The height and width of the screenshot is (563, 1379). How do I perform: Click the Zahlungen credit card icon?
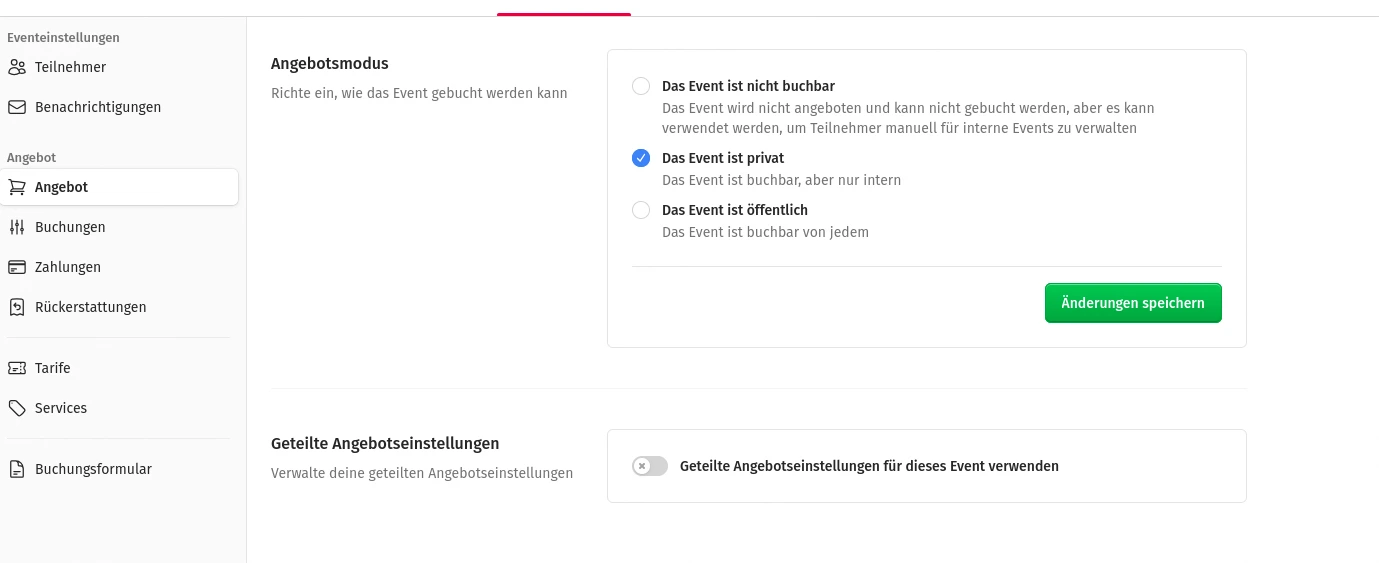coord(17,267)
